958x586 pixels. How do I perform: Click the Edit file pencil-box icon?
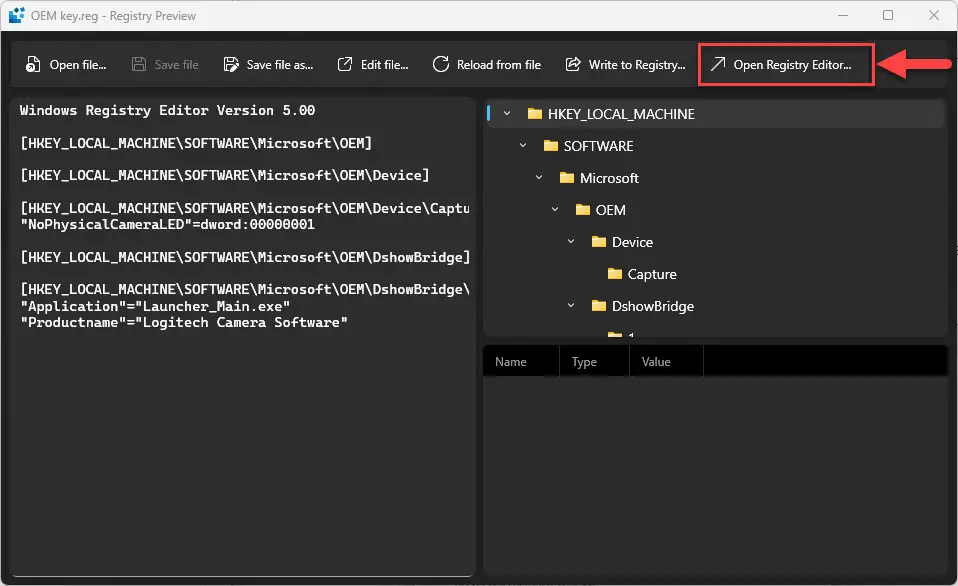click(345, 64)
